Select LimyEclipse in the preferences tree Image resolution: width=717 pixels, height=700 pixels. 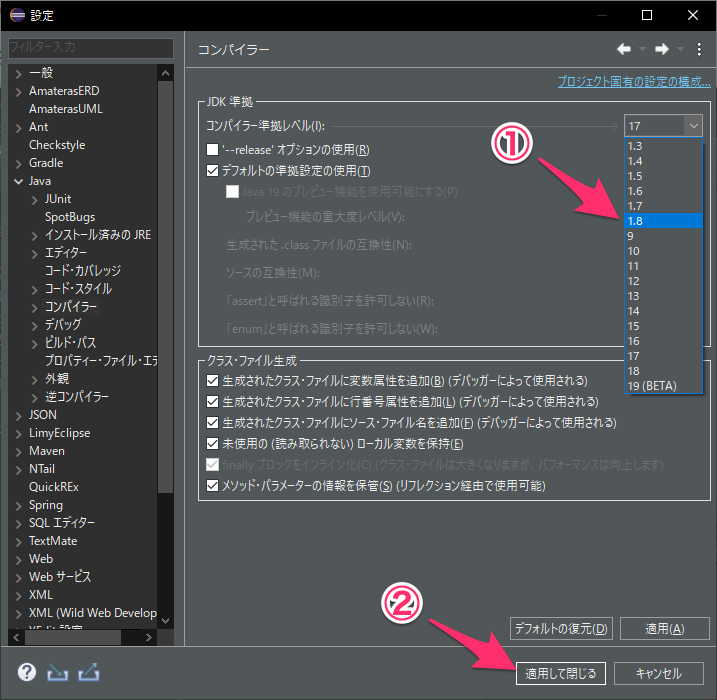pos(59,433)
